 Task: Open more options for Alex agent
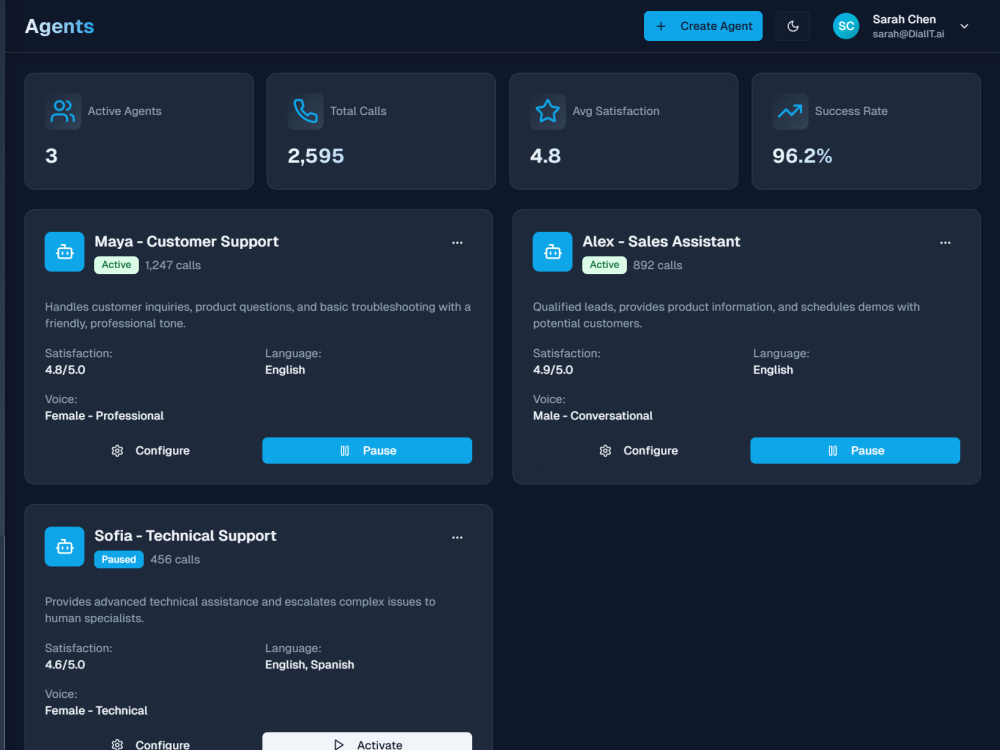pyautogui.click(x=945, y=242)
